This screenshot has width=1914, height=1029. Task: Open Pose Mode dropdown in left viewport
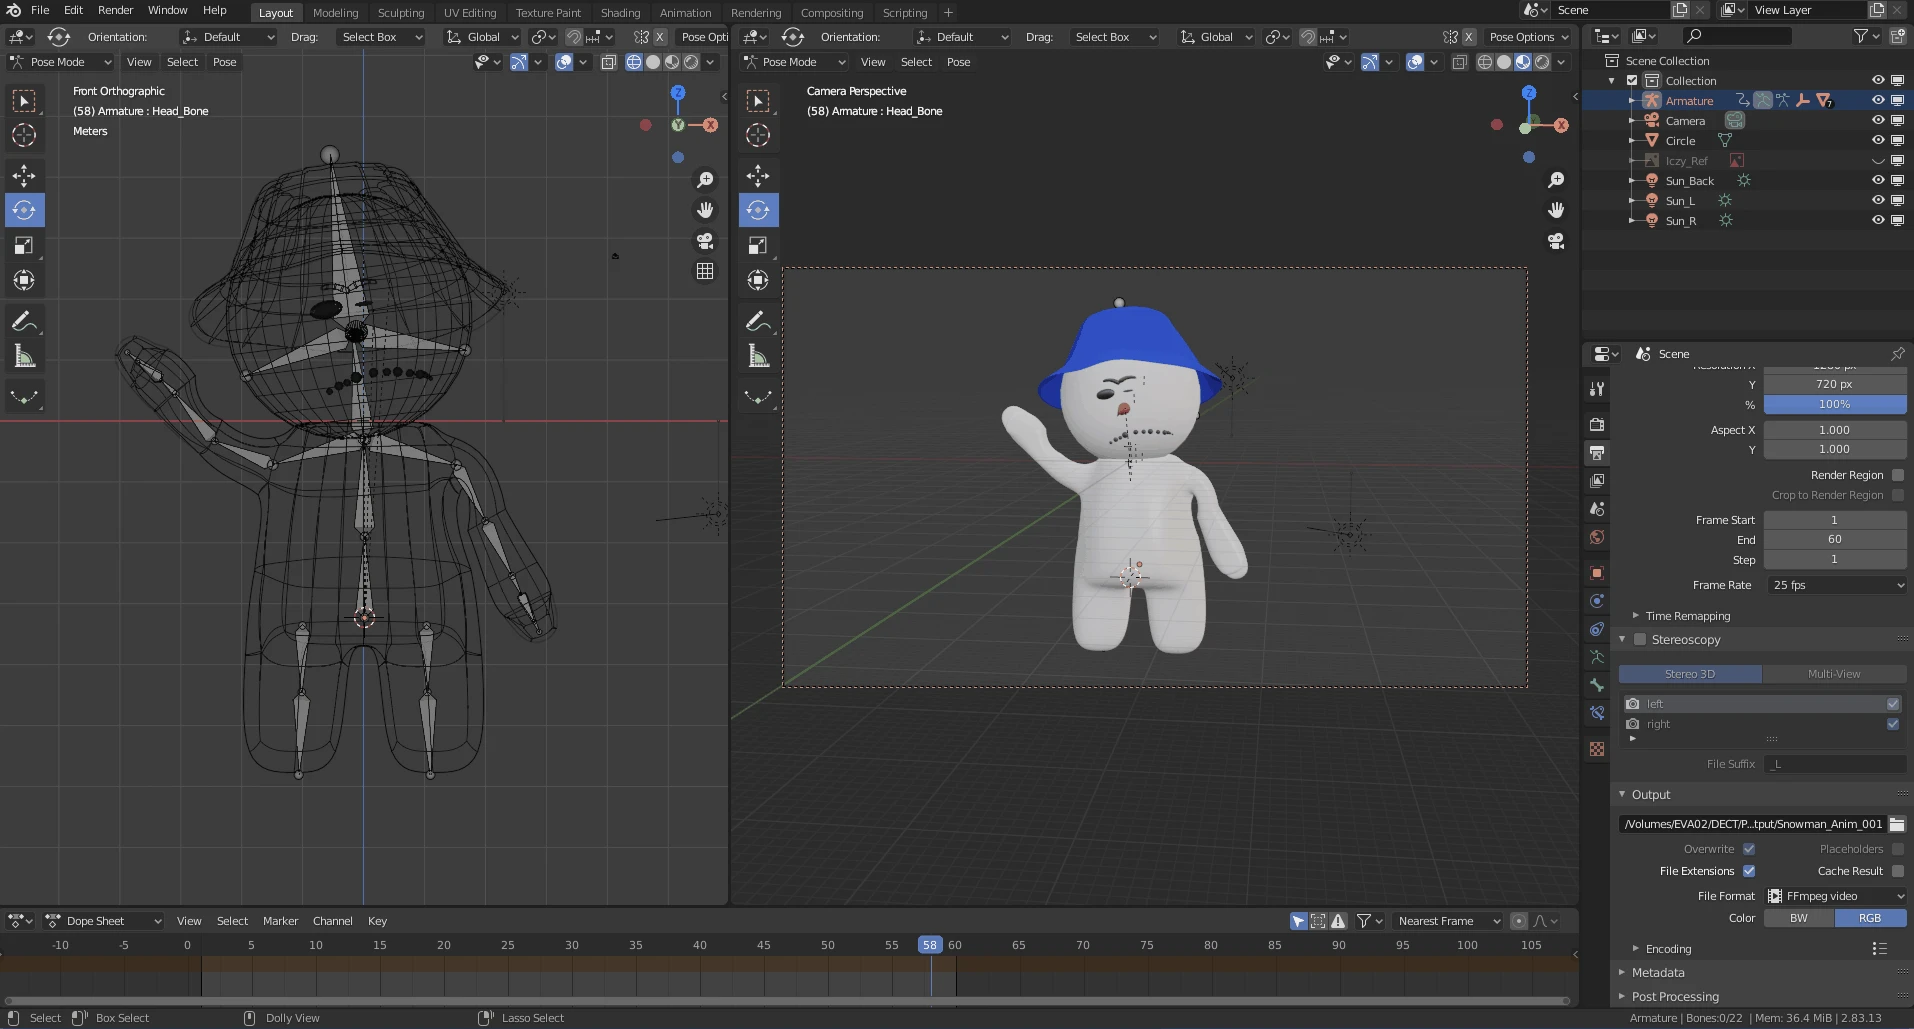tap(60, 62)
